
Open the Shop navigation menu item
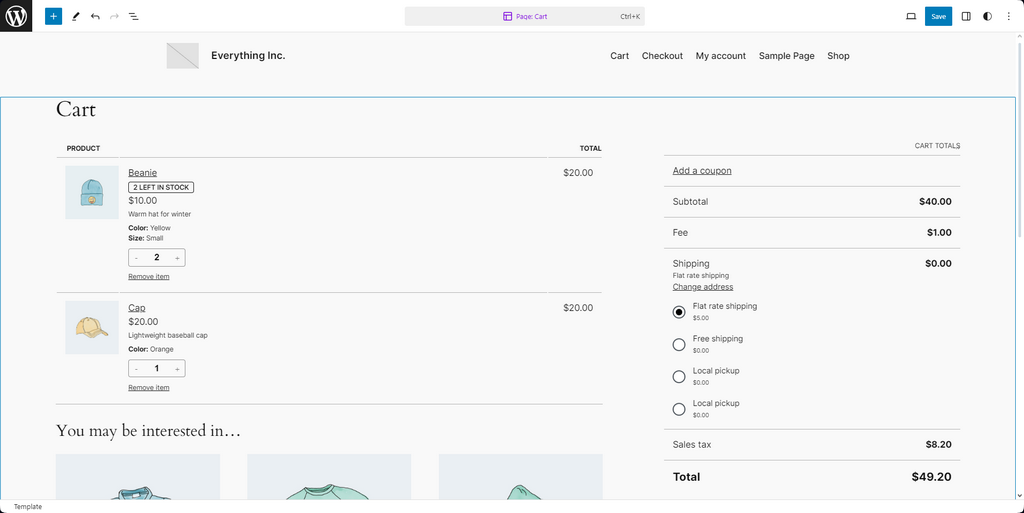[838, 56]
